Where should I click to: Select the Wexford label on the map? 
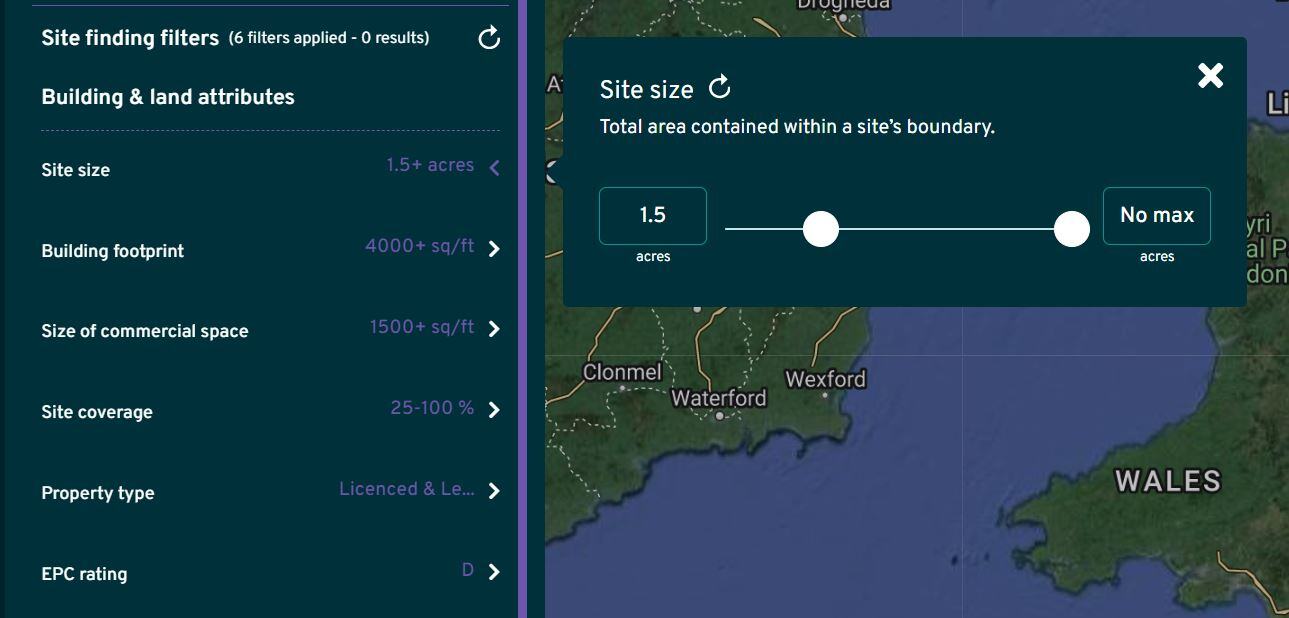(x=828, y=379)
